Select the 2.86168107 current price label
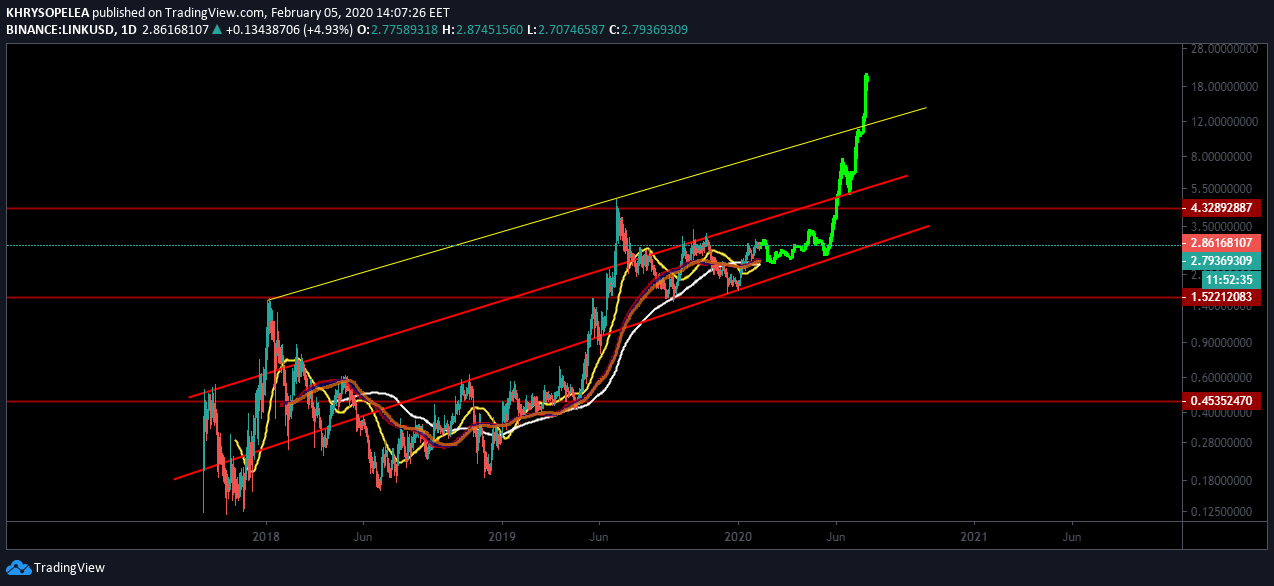Viewport: 1274px width, 586px height. tap(1222, 244)
